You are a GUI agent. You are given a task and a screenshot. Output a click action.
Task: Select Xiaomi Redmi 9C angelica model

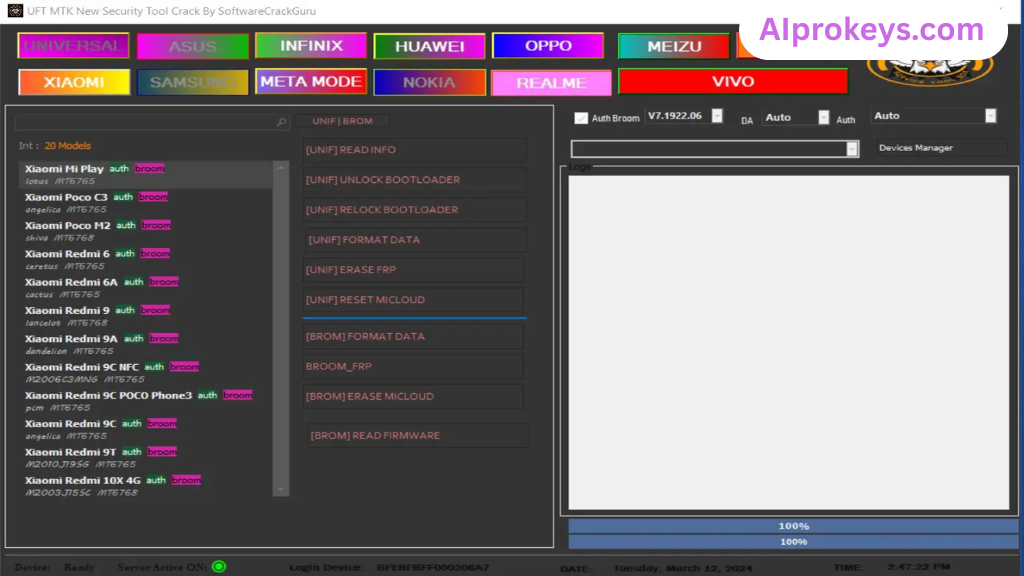tap(145, 429)
